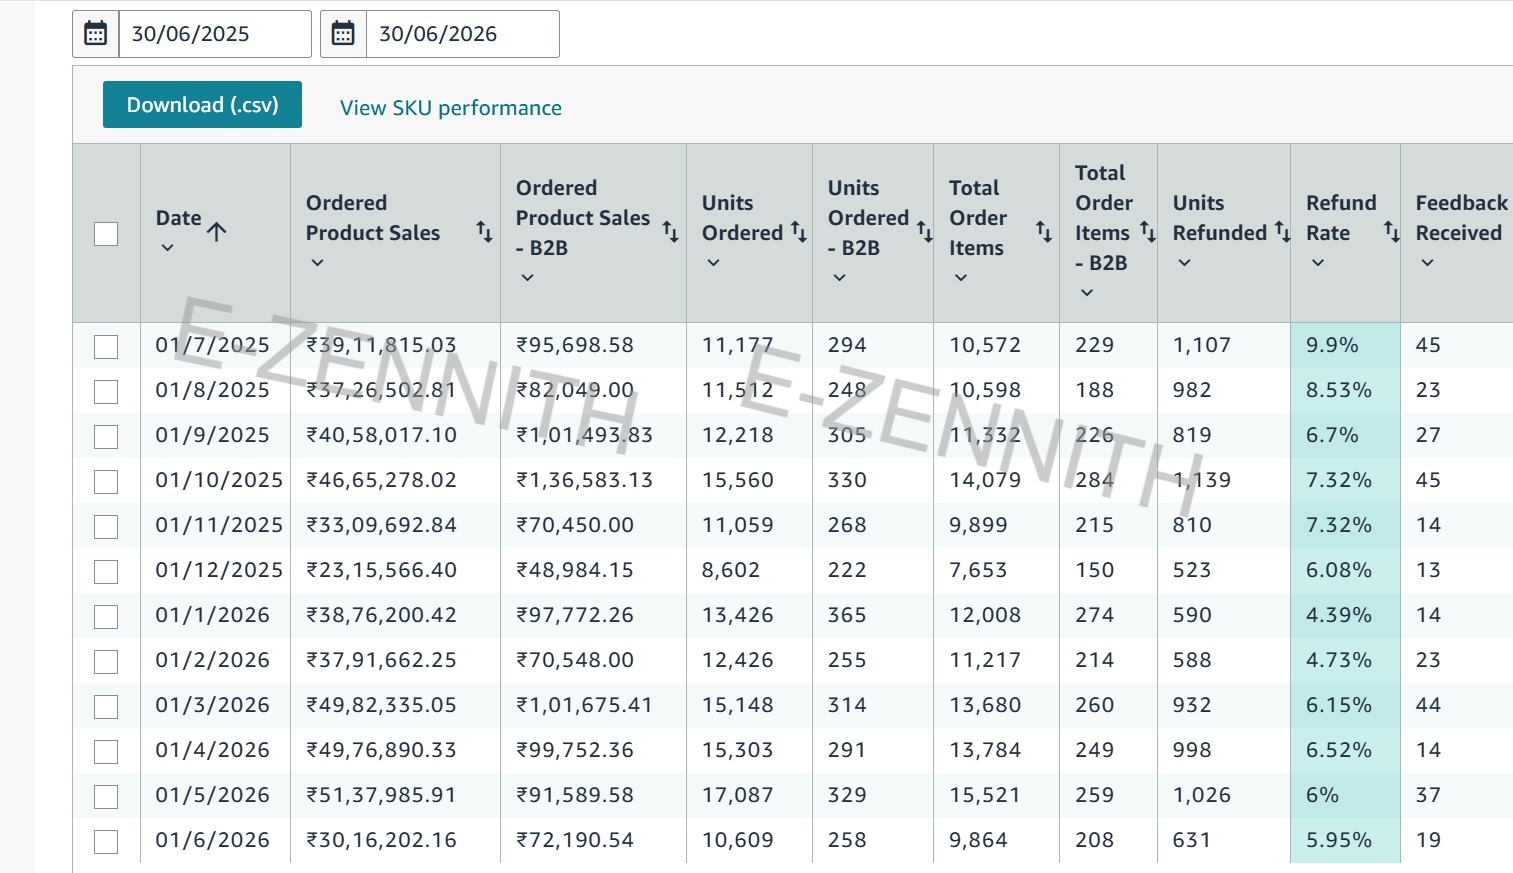Sort by Units Ordered arrows icon
This screenshot has height=873, width=1513.
[x=799, y=232]
